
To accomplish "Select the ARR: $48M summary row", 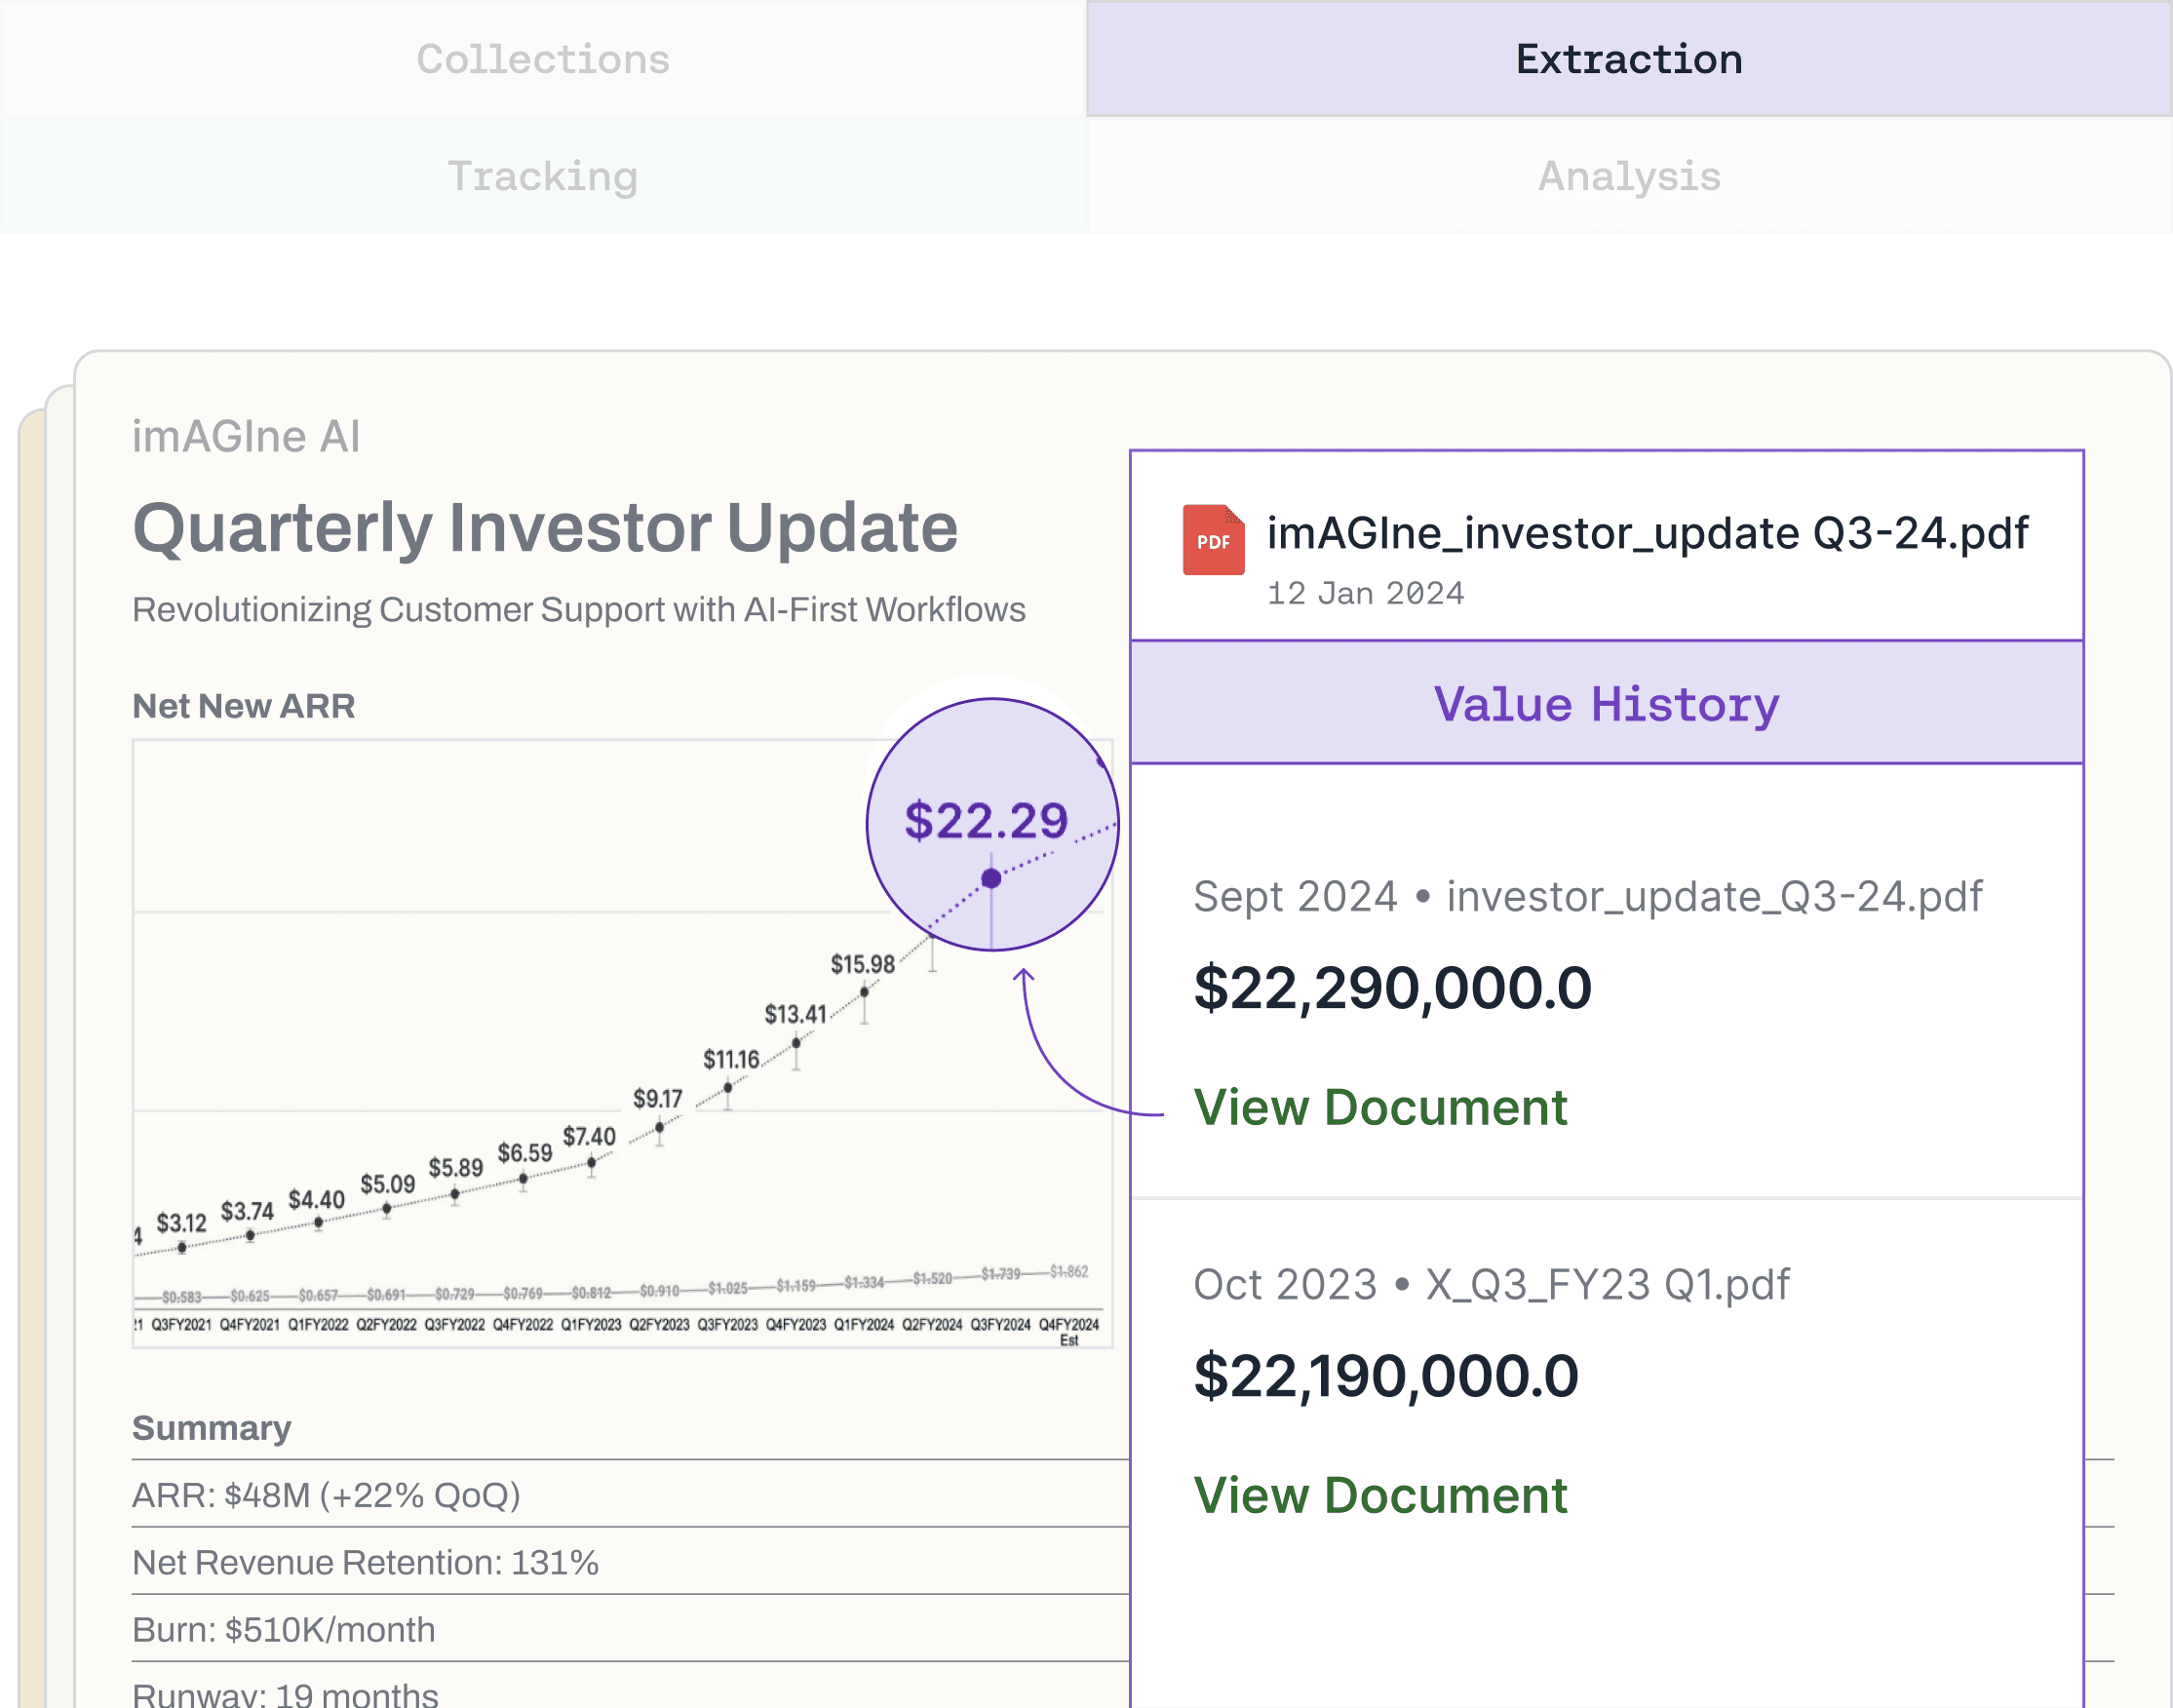I will coord(326,1495).
